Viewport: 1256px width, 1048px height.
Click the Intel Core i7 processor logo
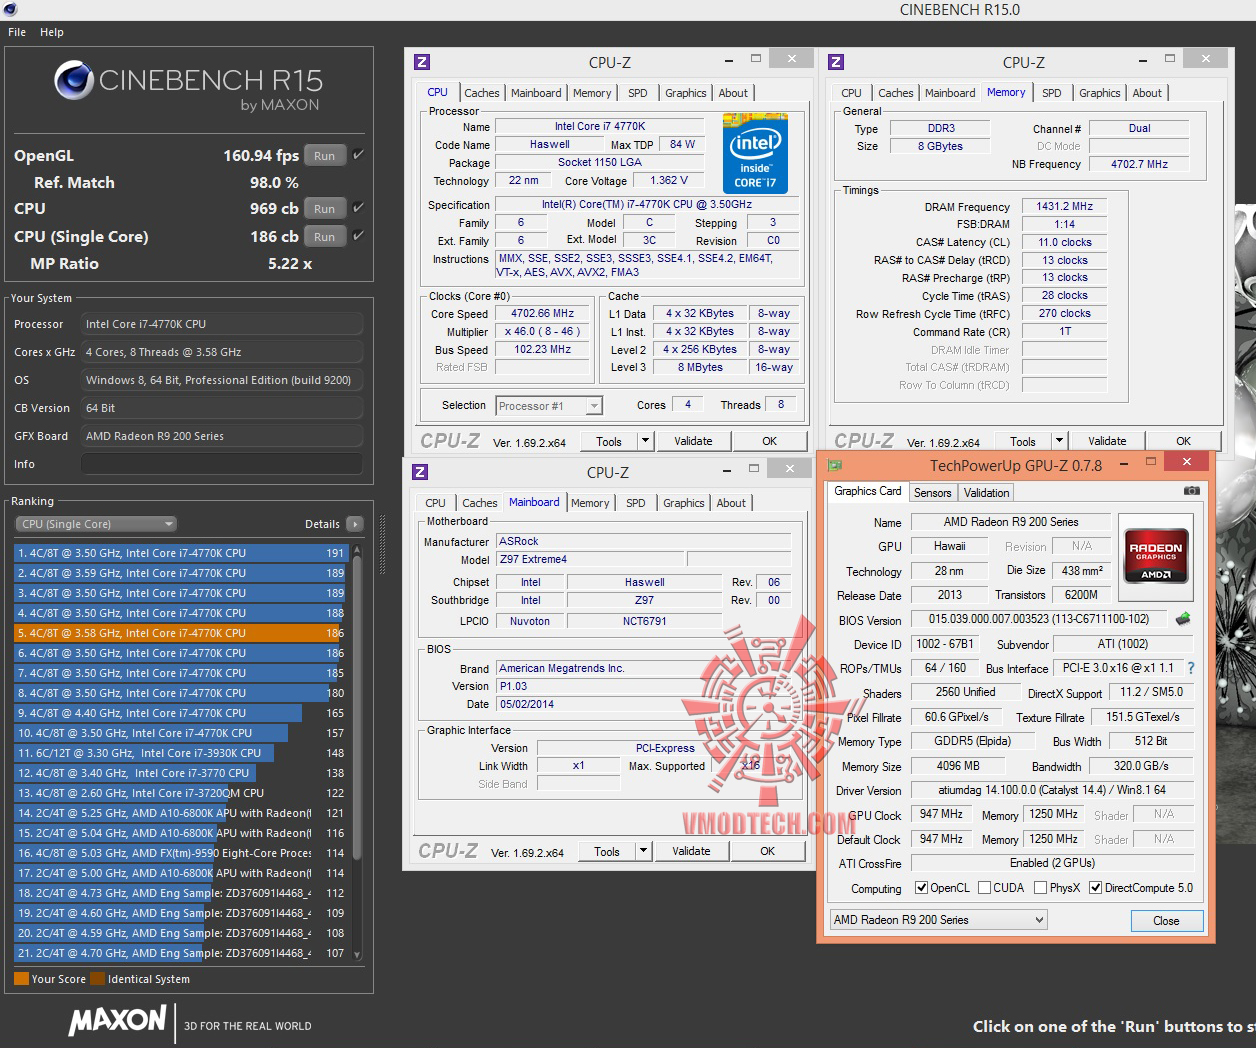(x=755, y=154)
